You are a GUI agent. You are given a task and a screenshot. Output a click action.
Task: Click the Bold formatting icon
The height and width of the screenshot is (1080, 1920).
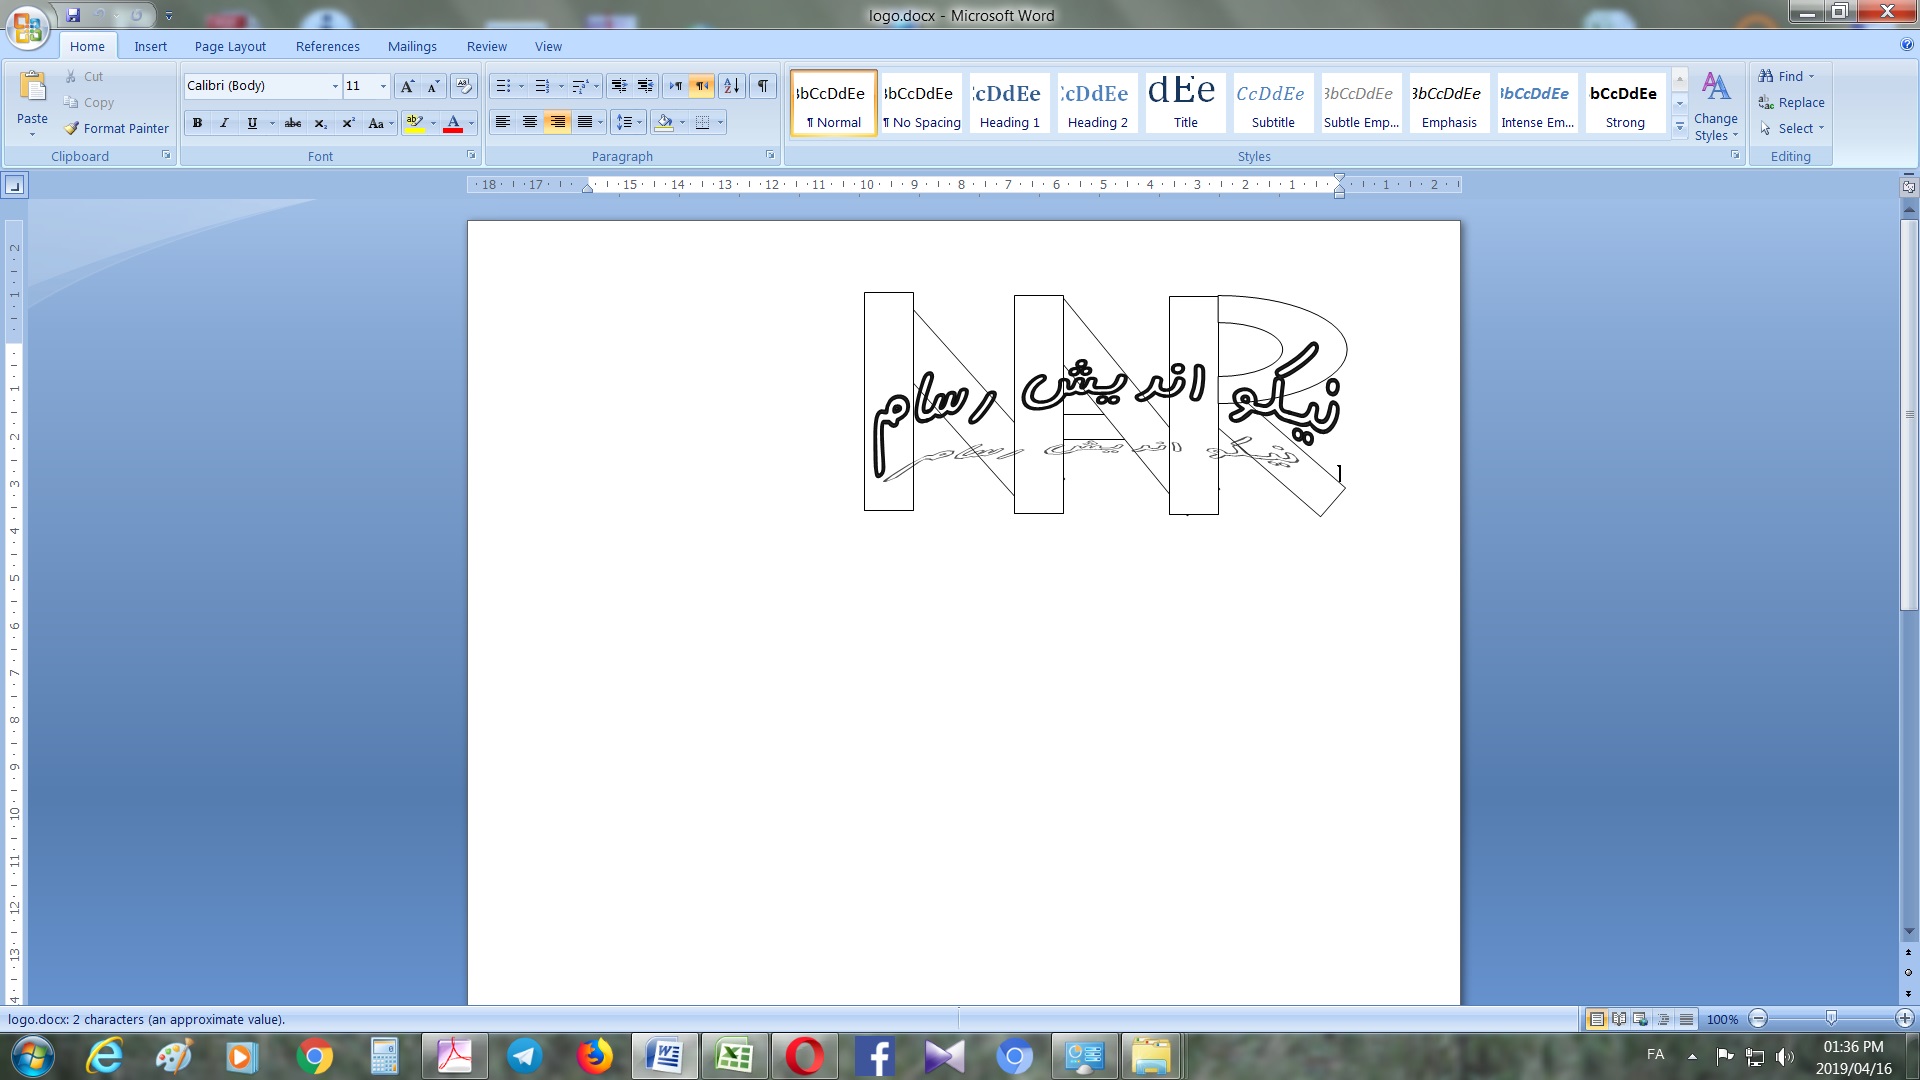pos(196,121)
